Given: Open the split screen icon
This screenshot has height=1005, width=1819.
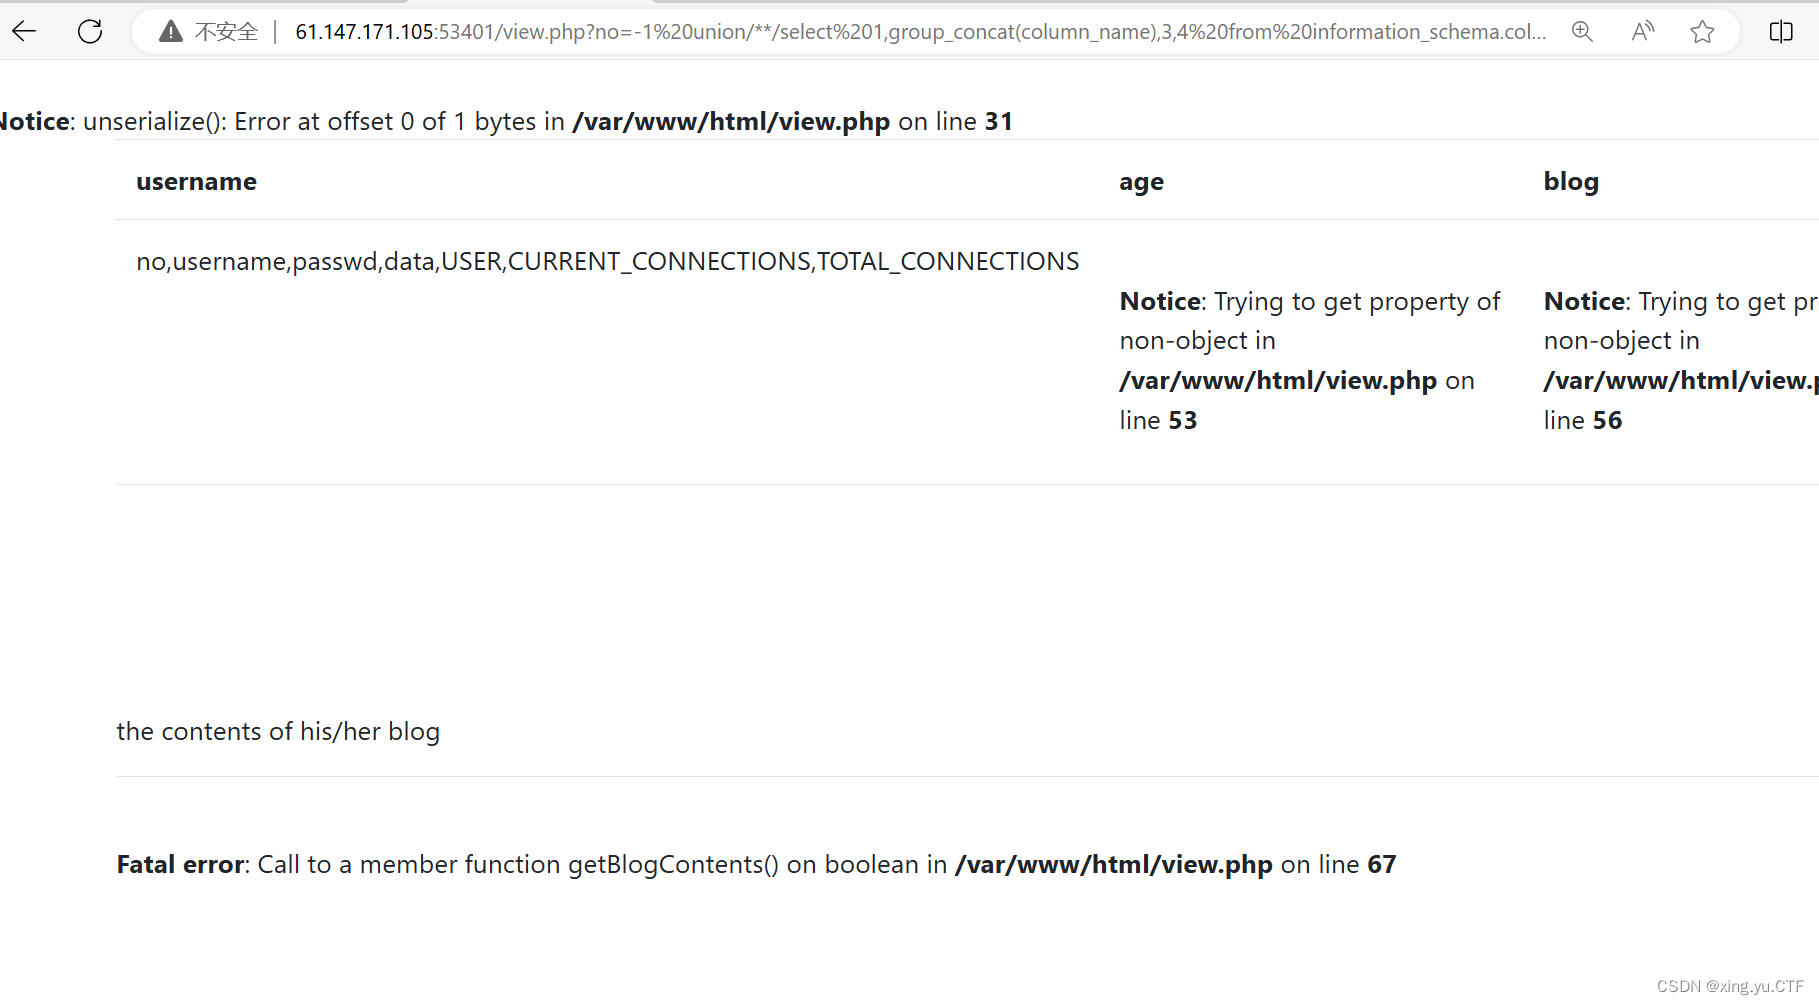Looking at the screenshot, I should coord(1781,32).
